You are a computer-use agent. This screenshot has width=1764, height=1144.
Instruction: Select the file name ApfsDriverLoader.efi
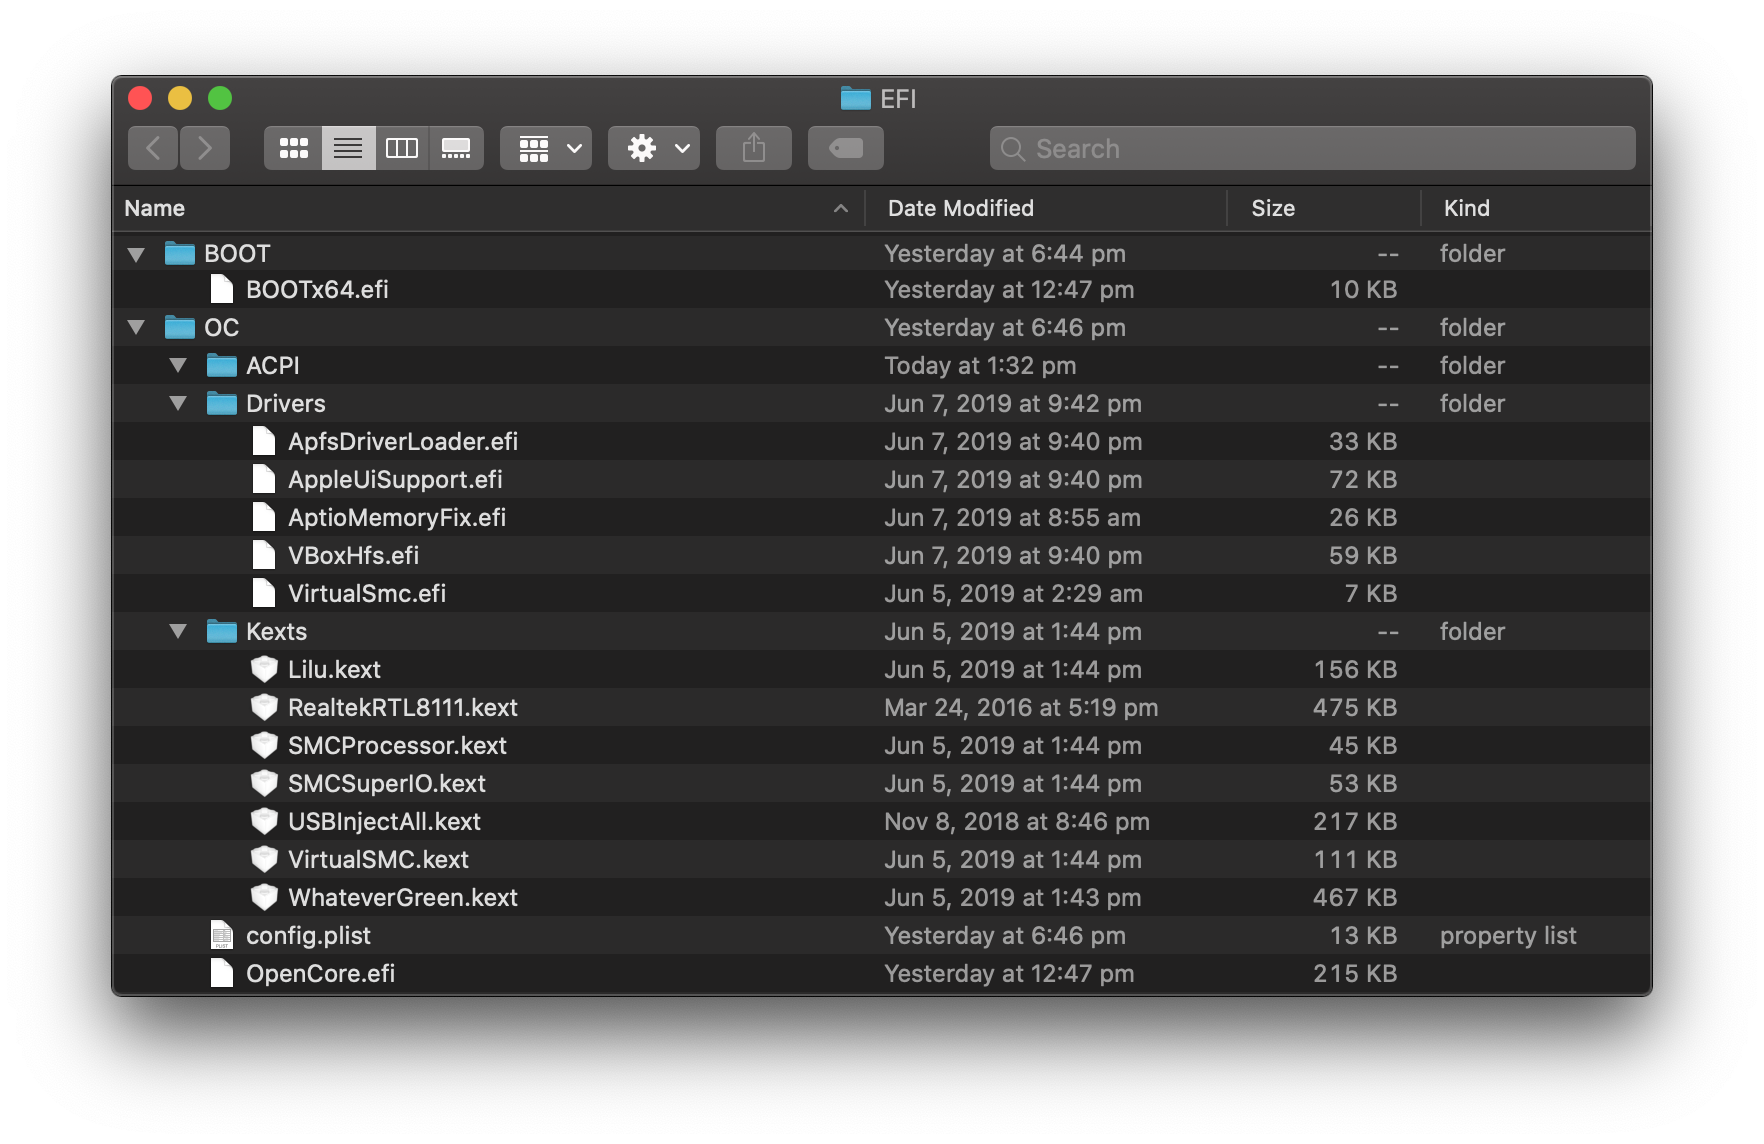(x=403, y=442)
